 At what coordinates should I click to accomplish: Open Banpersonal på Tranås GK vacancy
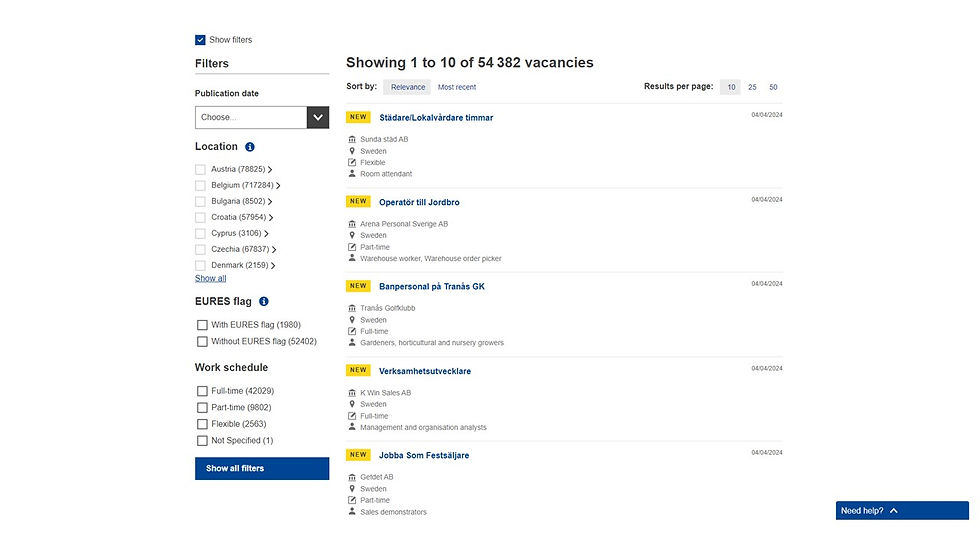[432, 287]
